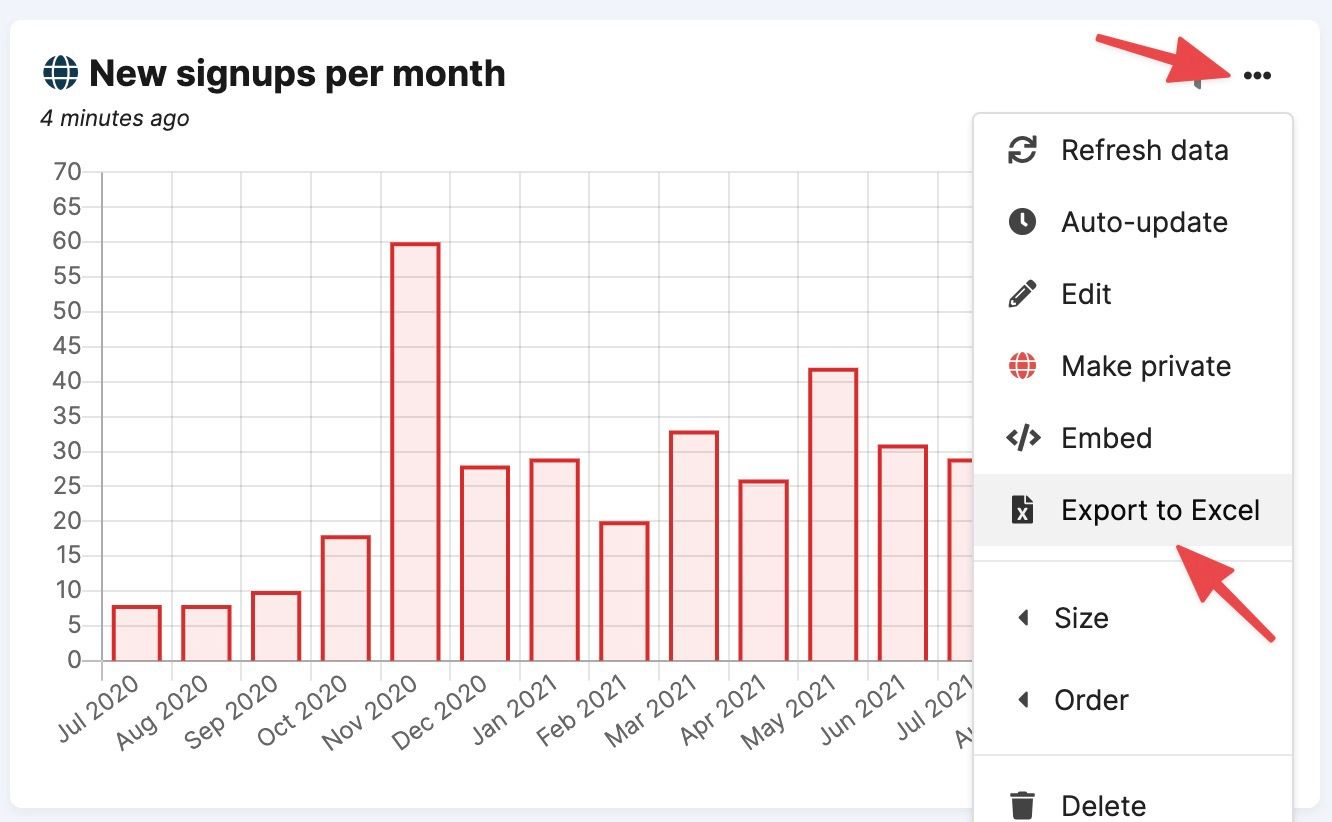
Task: Choose Make private from the menu
Action: click(1146, 366)
